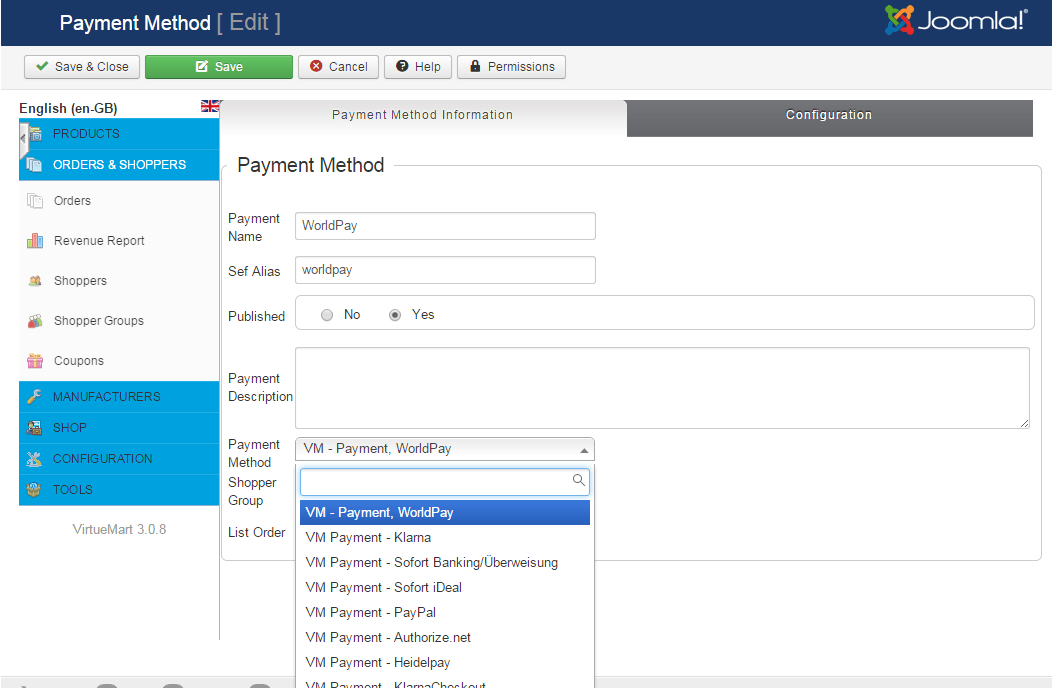The height and width of the screenshot is (688, 1052).
Task: Expand the TOOLS menu section
Action: pos(119,489)
